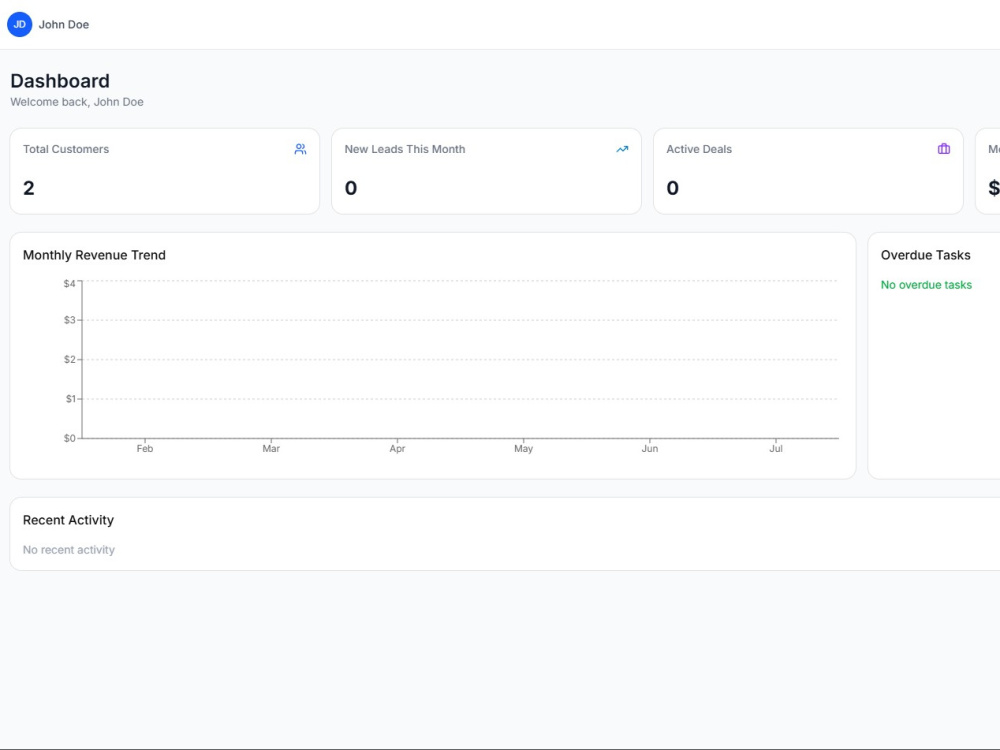This screenshot has width=1000, height=750.
Task: Open the Active Deals card
Action: (808, 172)
